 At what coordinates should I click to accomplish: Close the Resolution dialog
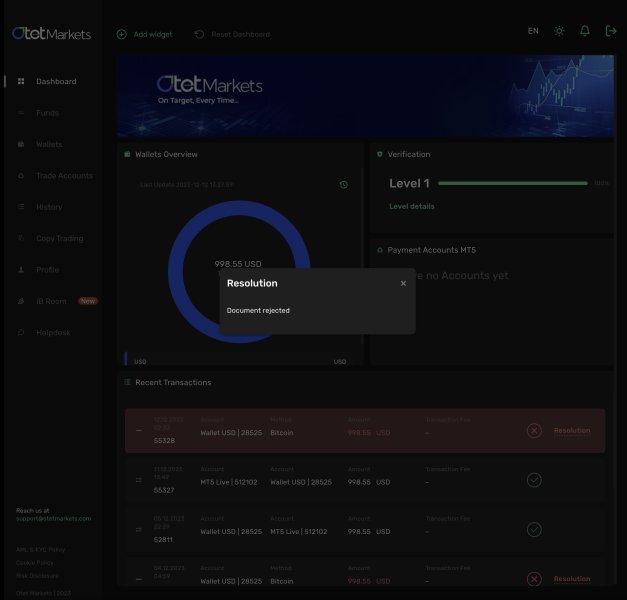click(x=403, y=283)
